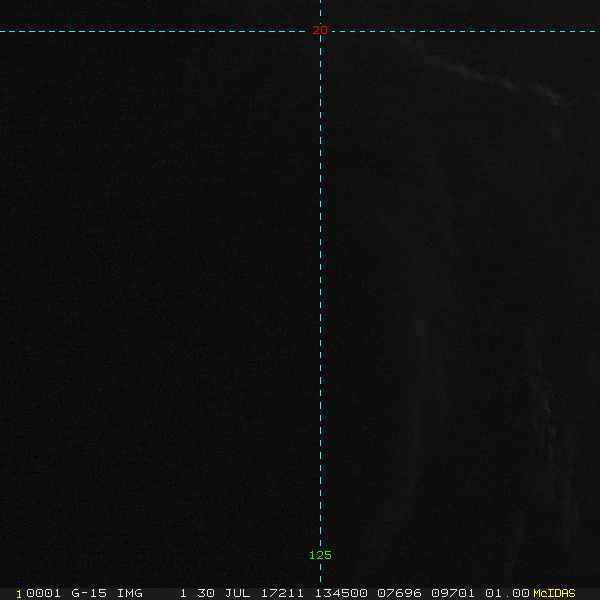The image size is (600, 600).
Task: Click the white dashed latitude line left portion
Action: click(150, 31)
